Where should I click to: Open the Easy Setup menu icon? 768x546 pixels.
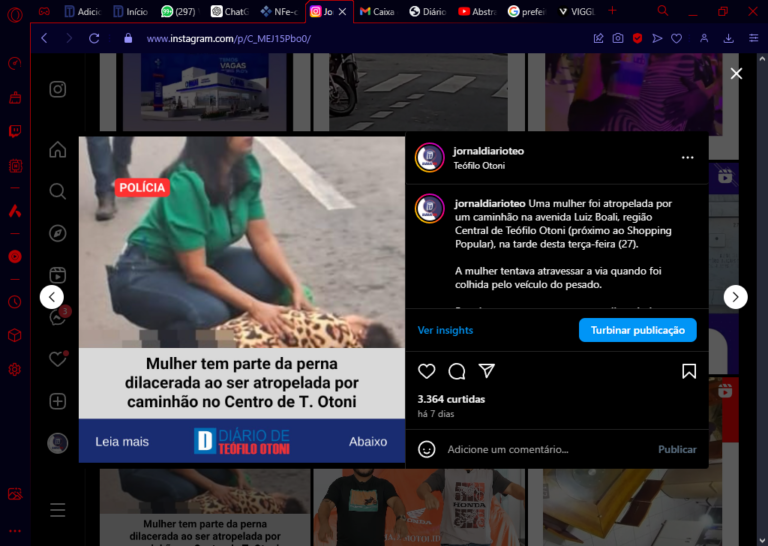click(754, 38)
